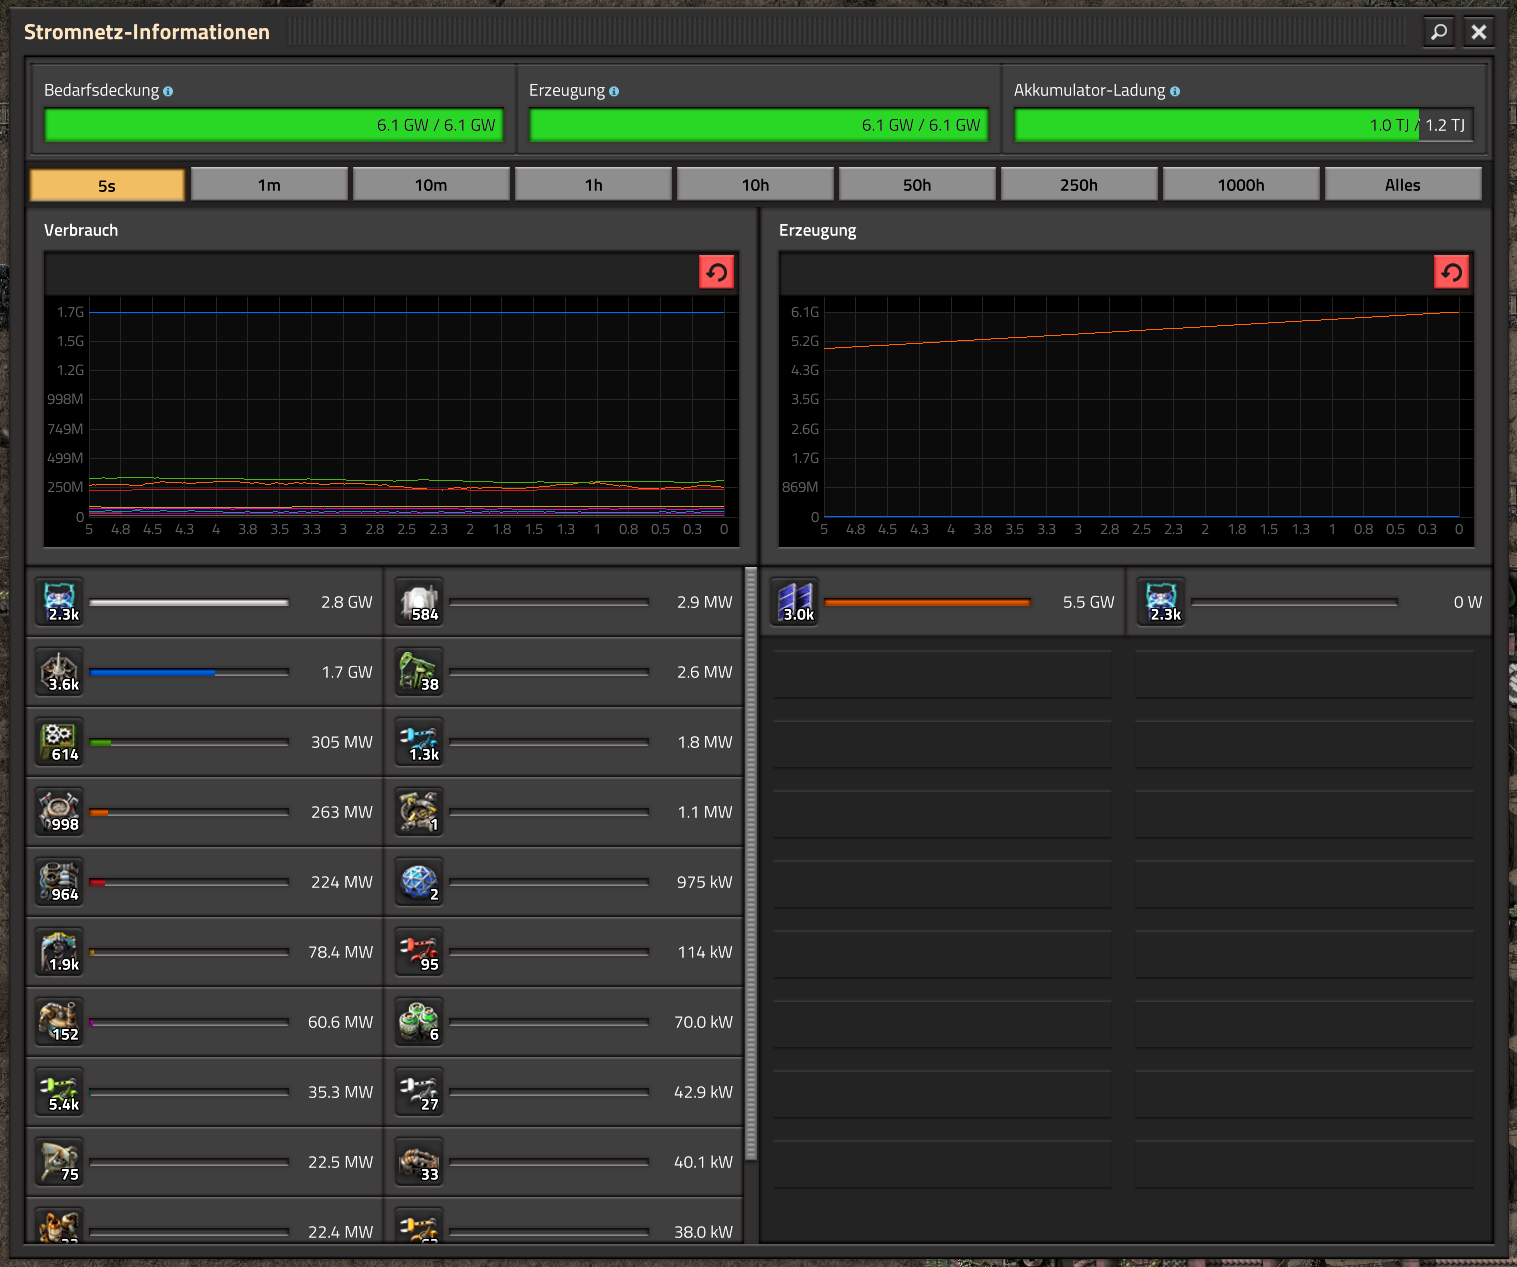The height and width of the screenshot is (1267, 1517).
Task: Click the white bar of the 2.8 GW row
Action: point(189,602)
